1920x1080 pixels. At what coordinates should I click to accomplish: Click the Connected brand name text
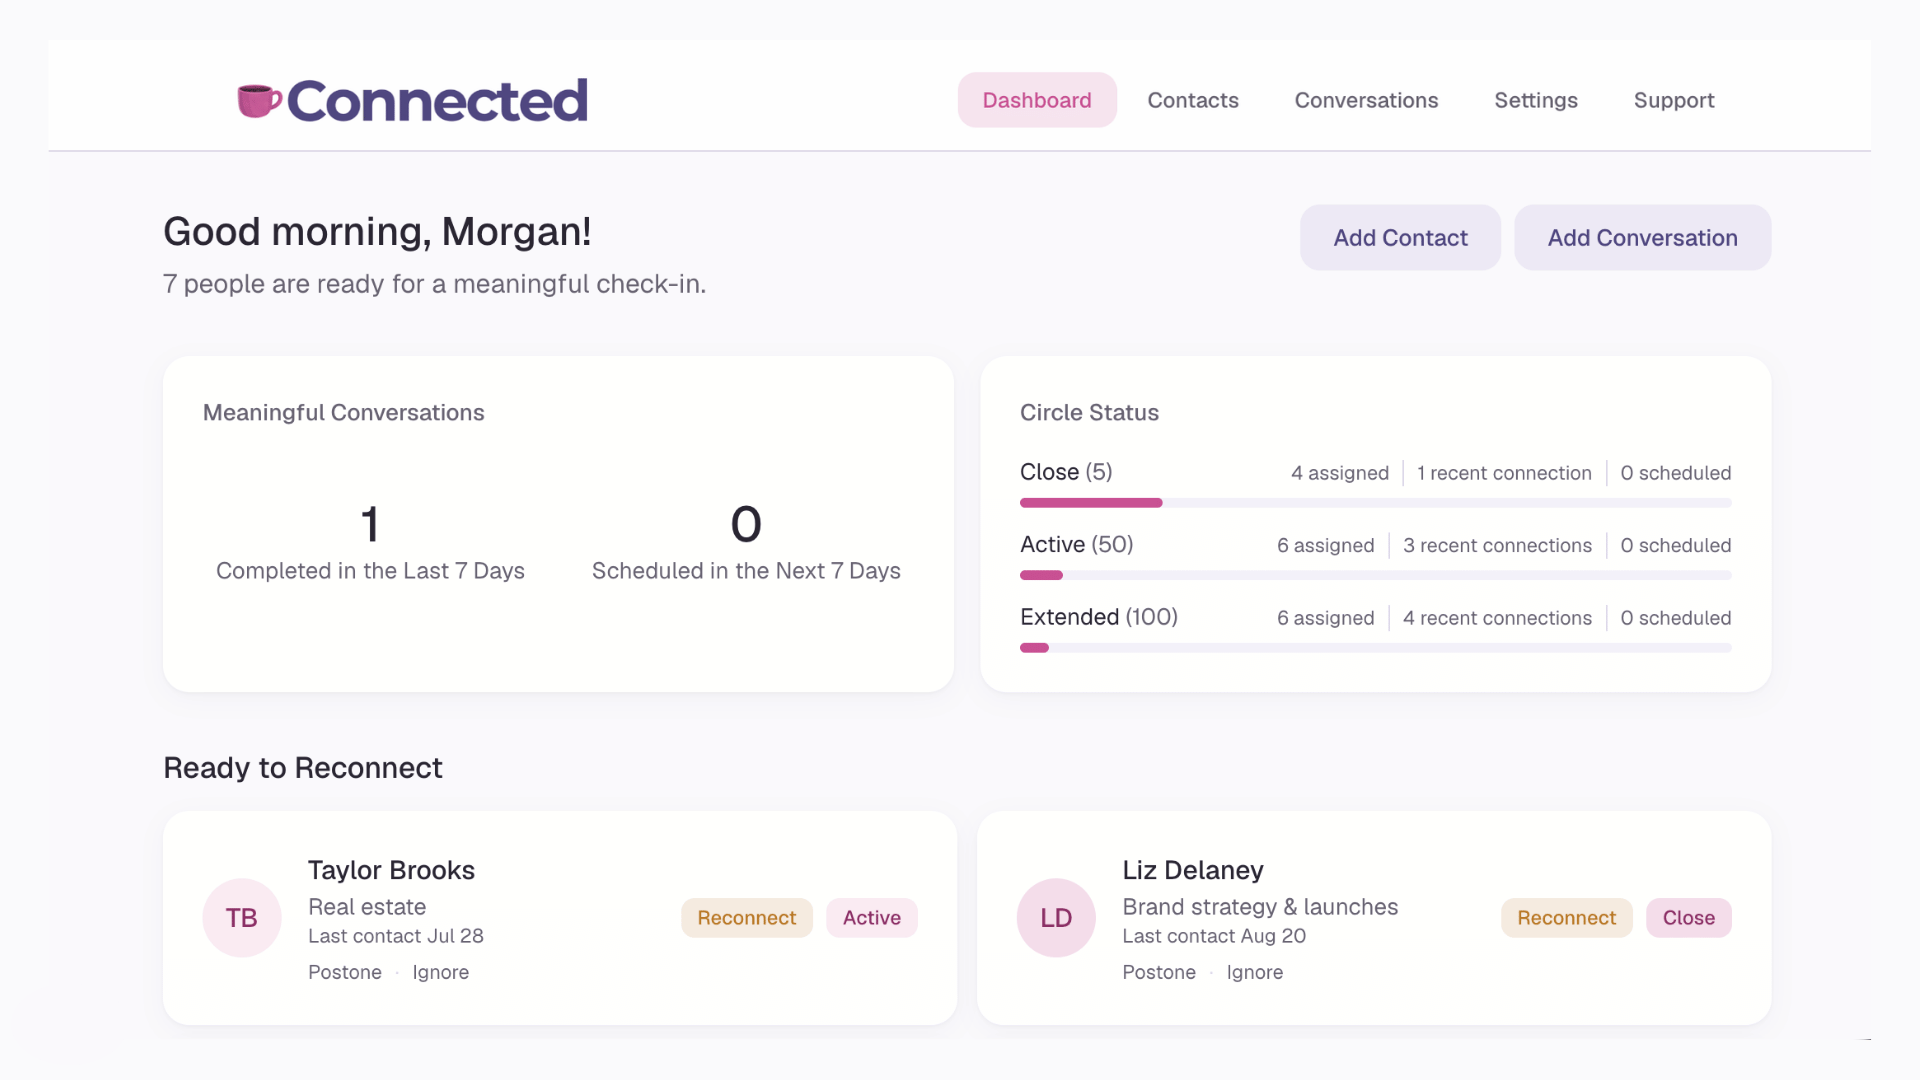pyautogui.click(x=437, y=101)
